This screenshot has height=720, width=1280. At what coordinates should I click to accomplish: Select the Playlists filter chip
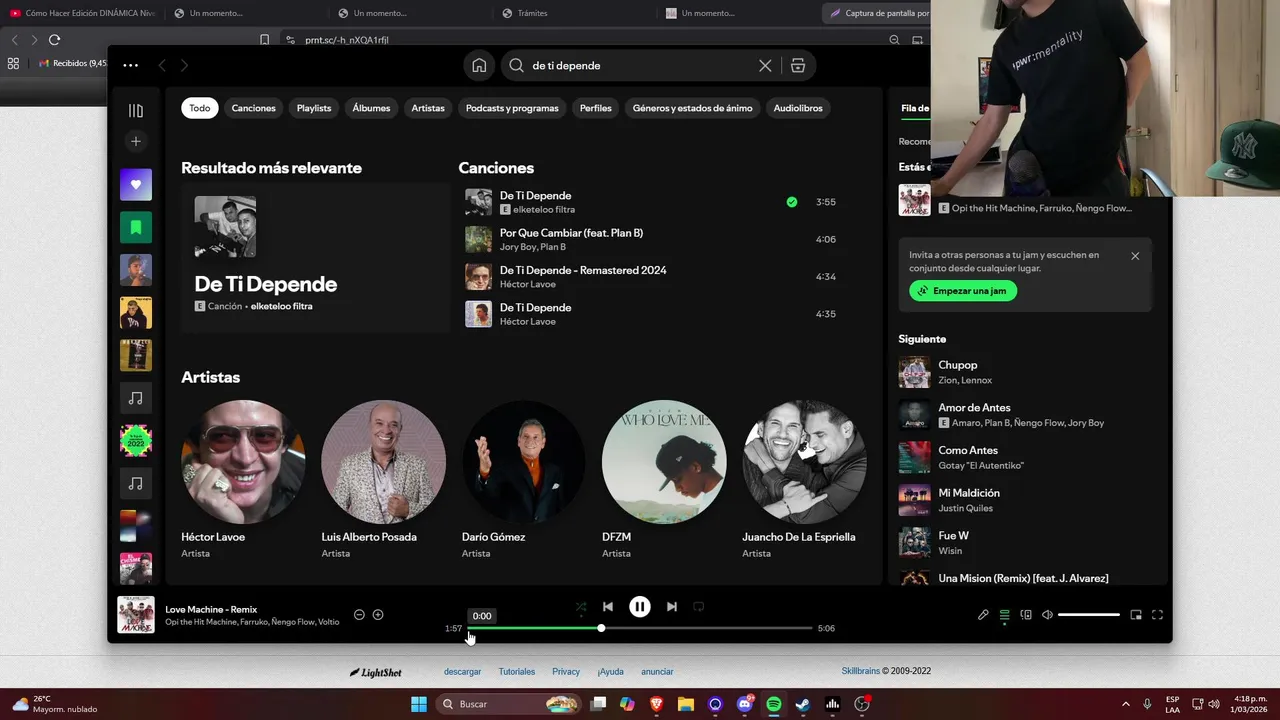click(314, 108)
